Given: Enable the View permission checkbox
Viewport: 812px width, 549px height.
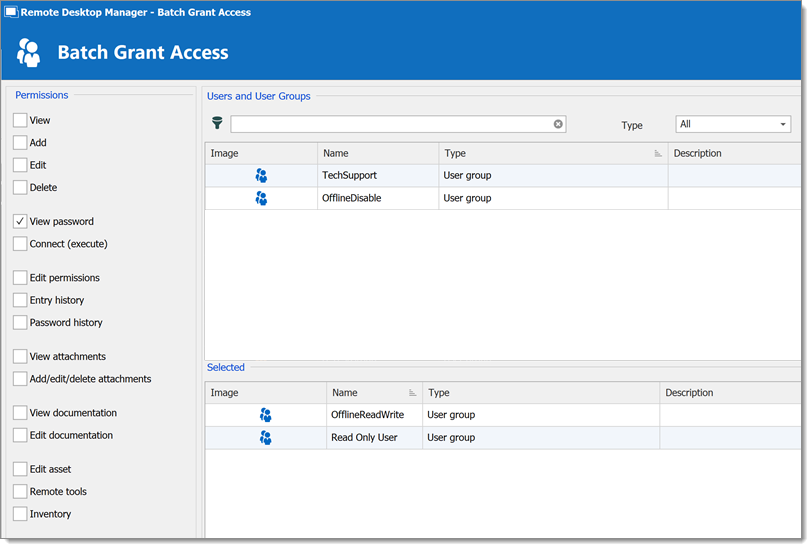Looking at the screenshot, I should pos(20,120).
